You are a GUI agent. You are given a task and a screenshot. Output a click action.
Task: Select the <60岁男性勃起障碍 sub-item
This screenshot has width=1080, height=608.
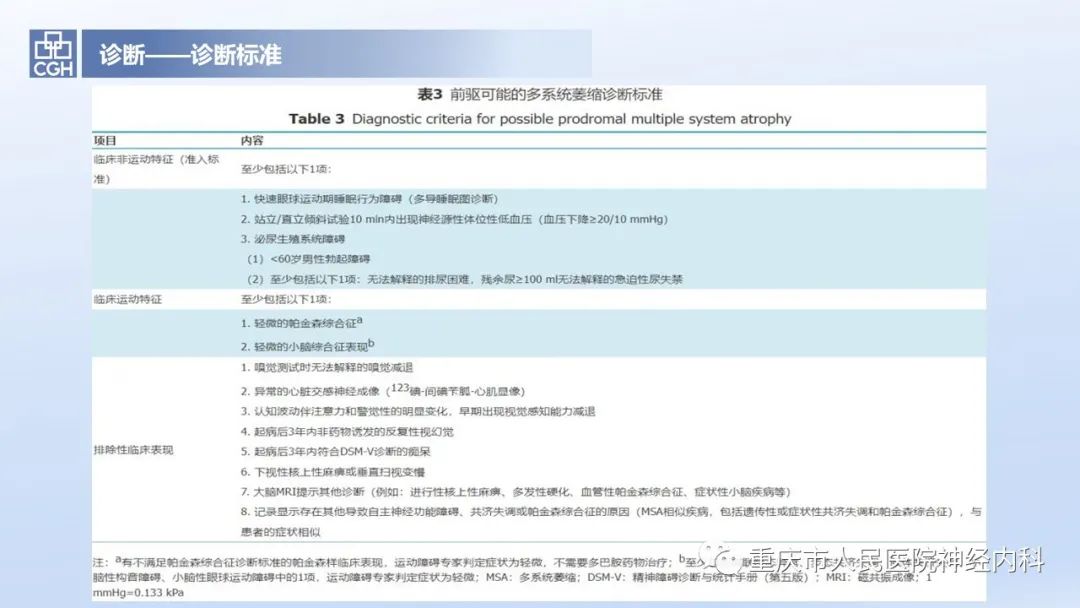[x=308, y=259]
